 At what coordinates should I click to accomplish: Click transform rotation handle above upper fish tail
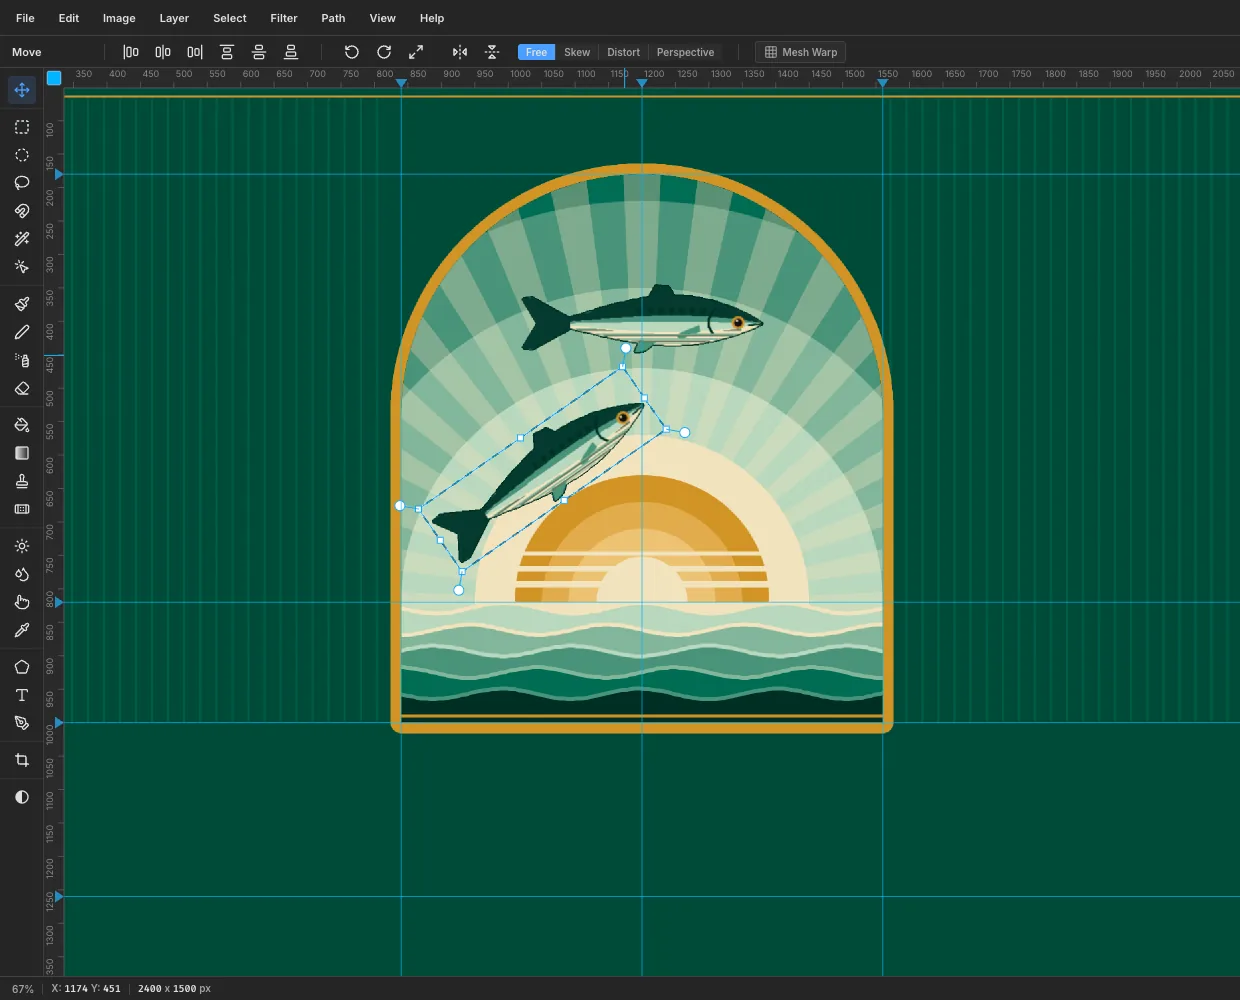[x=626, y=348]
